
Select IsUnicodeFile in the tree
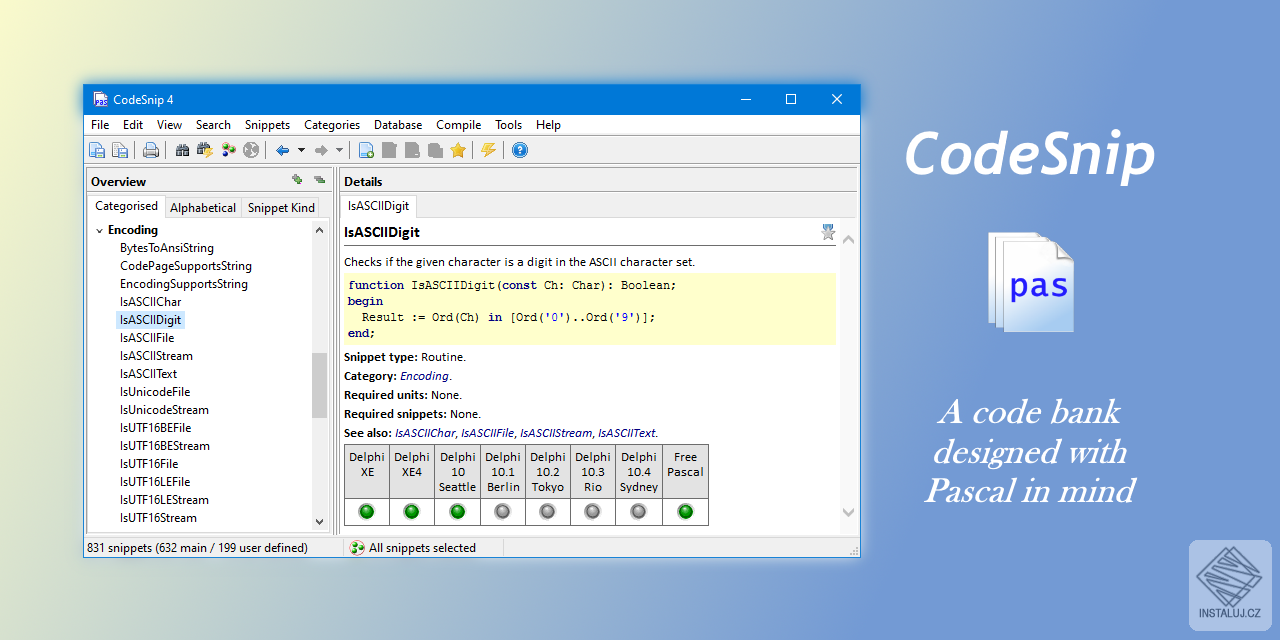pos(155,392)
